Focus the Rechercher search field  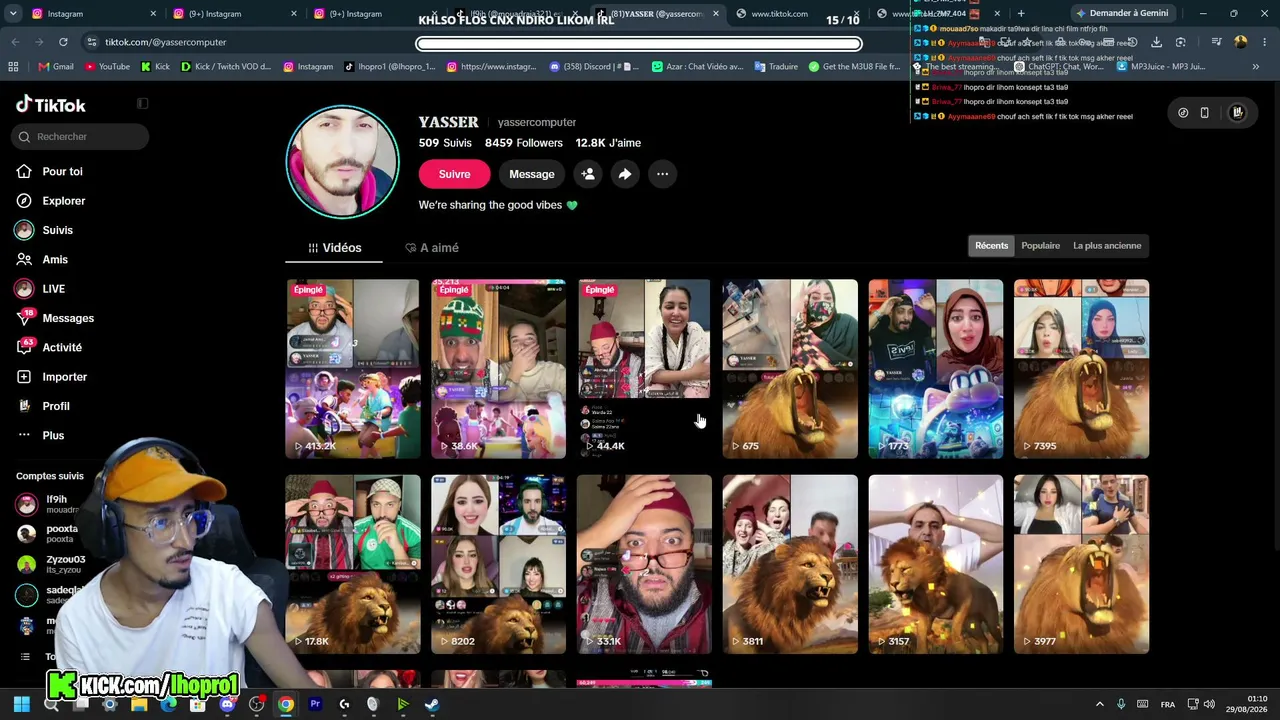point(80,136)
